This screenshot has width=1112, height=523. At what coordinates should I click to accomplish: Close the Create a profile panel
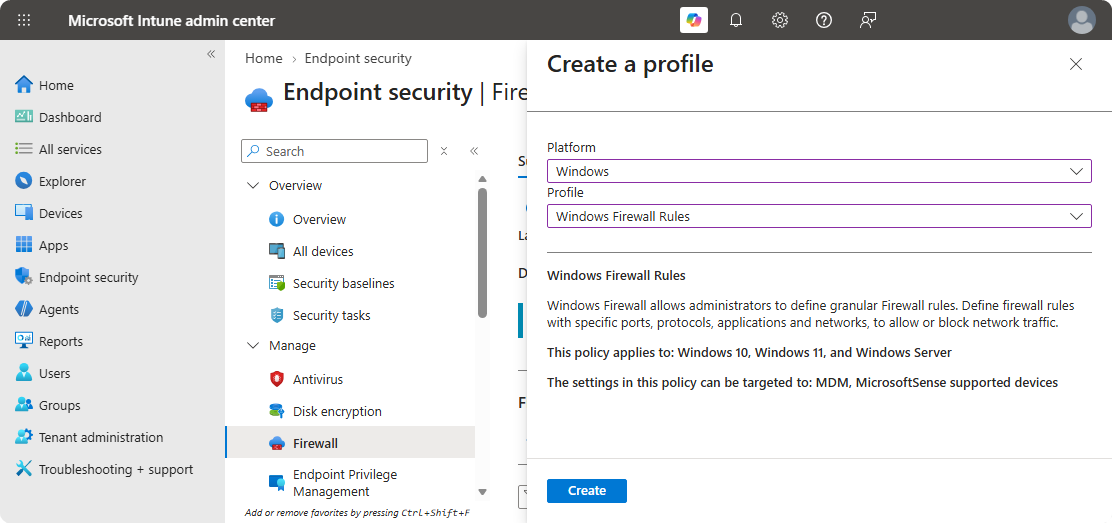[x=1076, y=65]
